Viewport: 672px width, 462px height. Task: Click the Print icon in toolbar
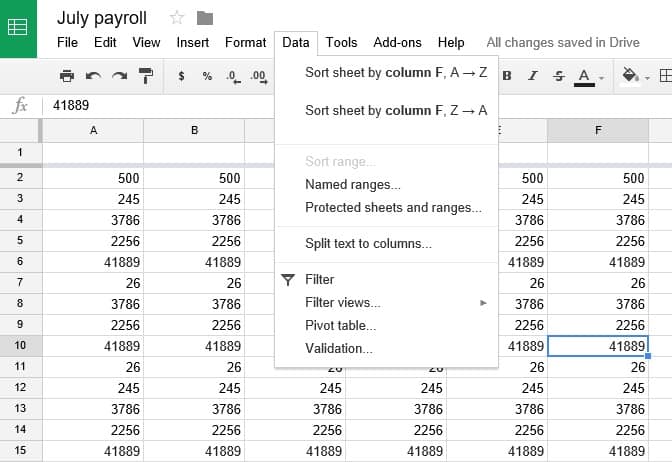pos(67,76)
